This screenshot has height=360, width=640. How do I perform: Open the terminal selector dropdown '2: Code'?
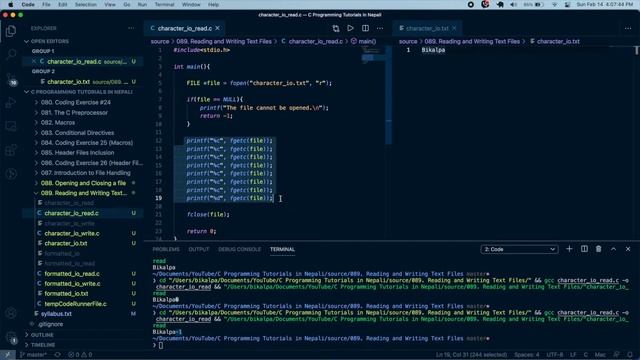pos(519,249)
